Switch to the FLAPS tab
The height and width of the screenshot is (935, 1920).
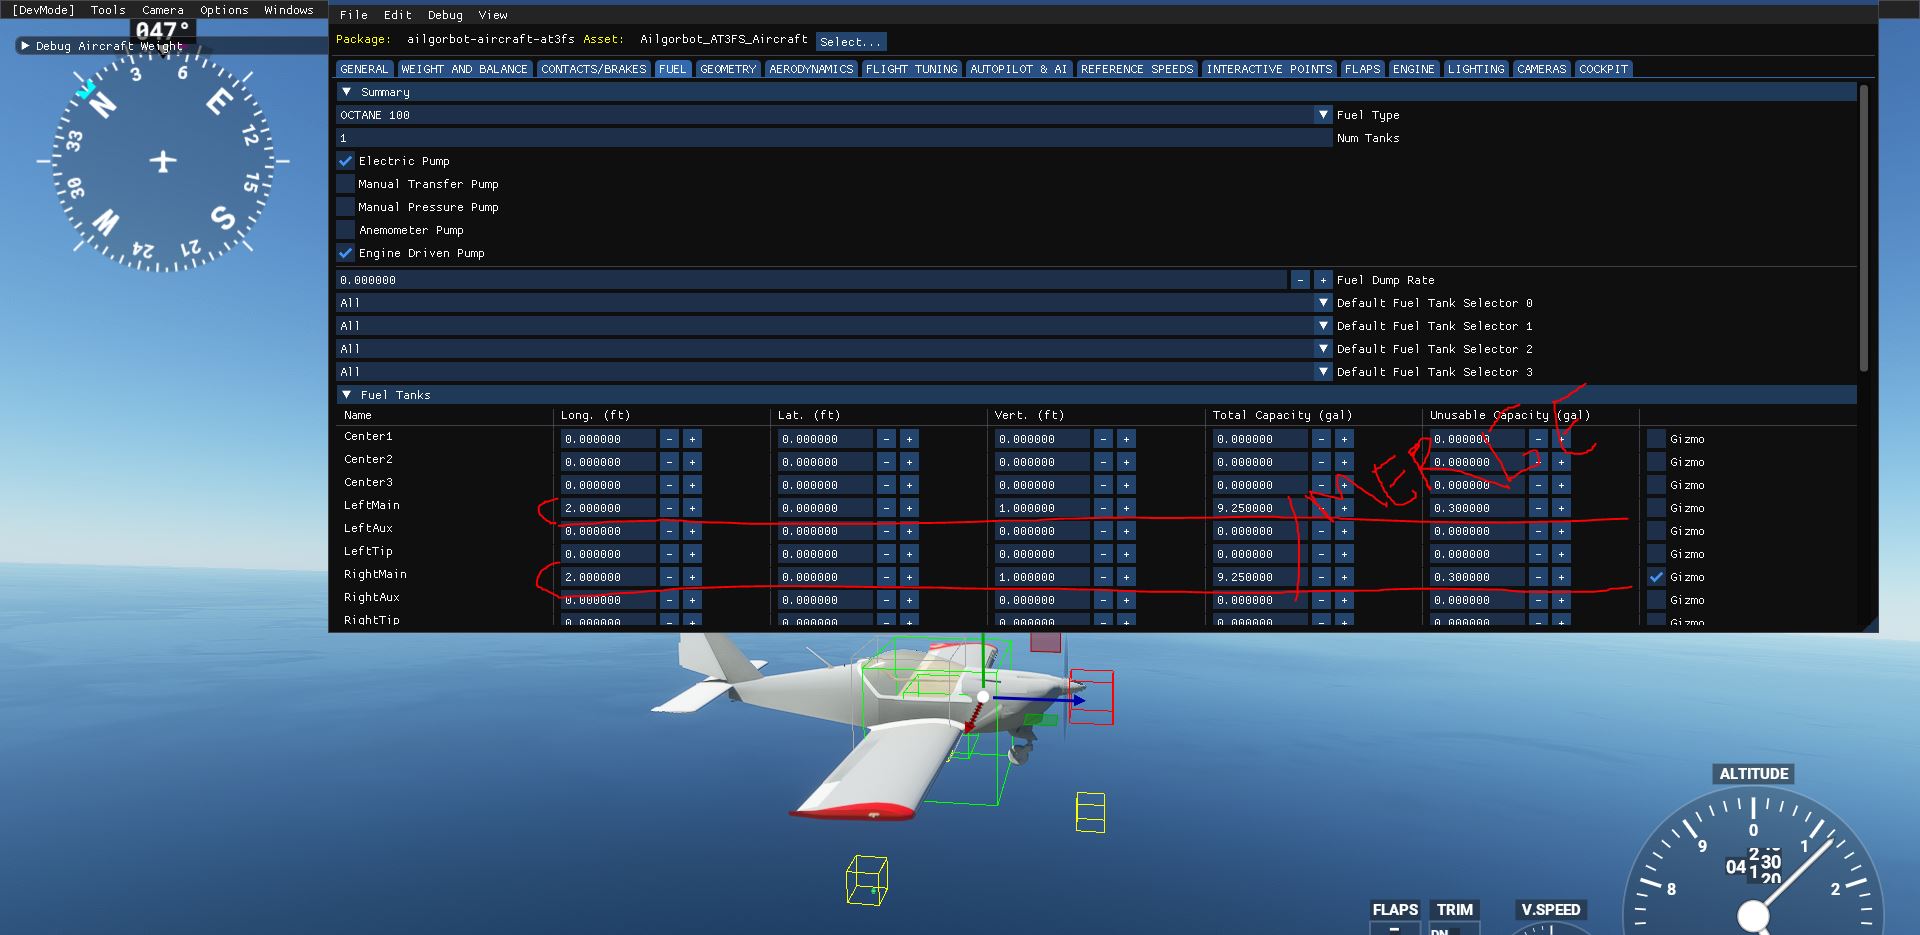[1362, 69]
